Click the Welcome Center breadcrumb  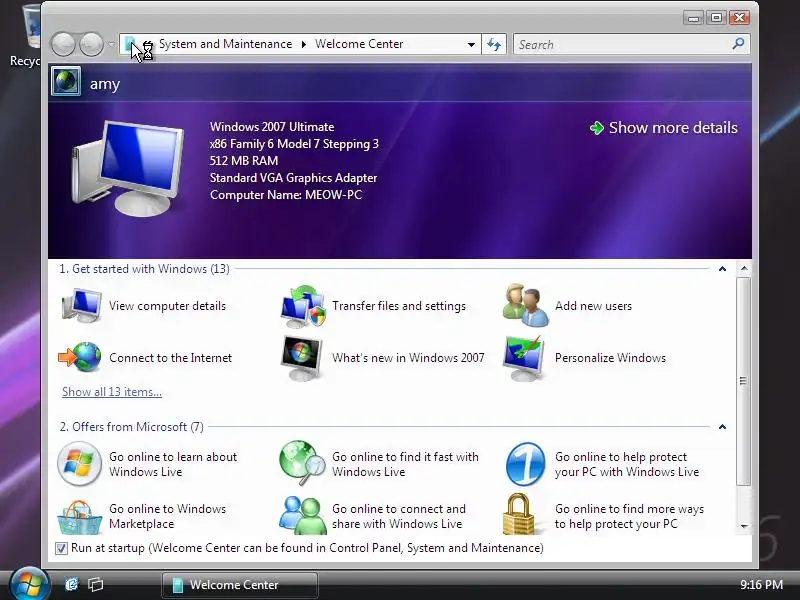pyautogui.click(x=359, y=44)
